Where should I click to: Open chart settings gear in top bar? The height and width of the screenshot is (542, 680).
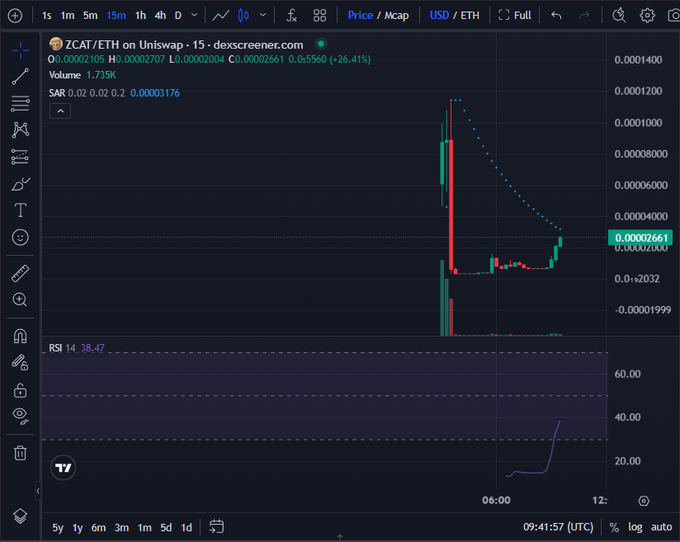(x=647, y=16)
